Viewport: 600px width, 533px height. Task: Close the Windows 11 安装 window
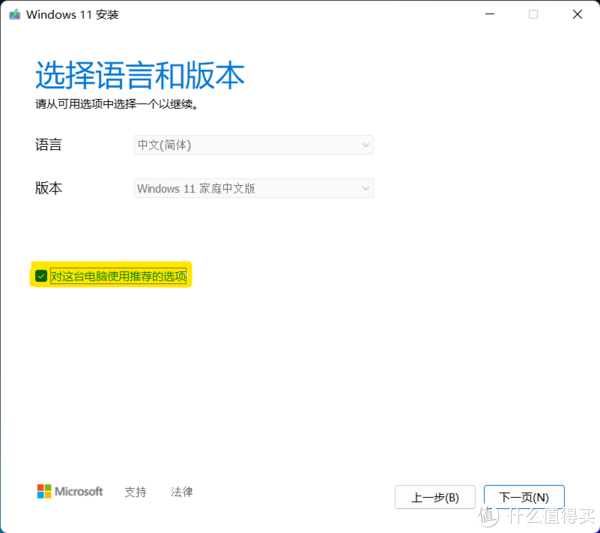pyautogui.click(x=577, y=15)
